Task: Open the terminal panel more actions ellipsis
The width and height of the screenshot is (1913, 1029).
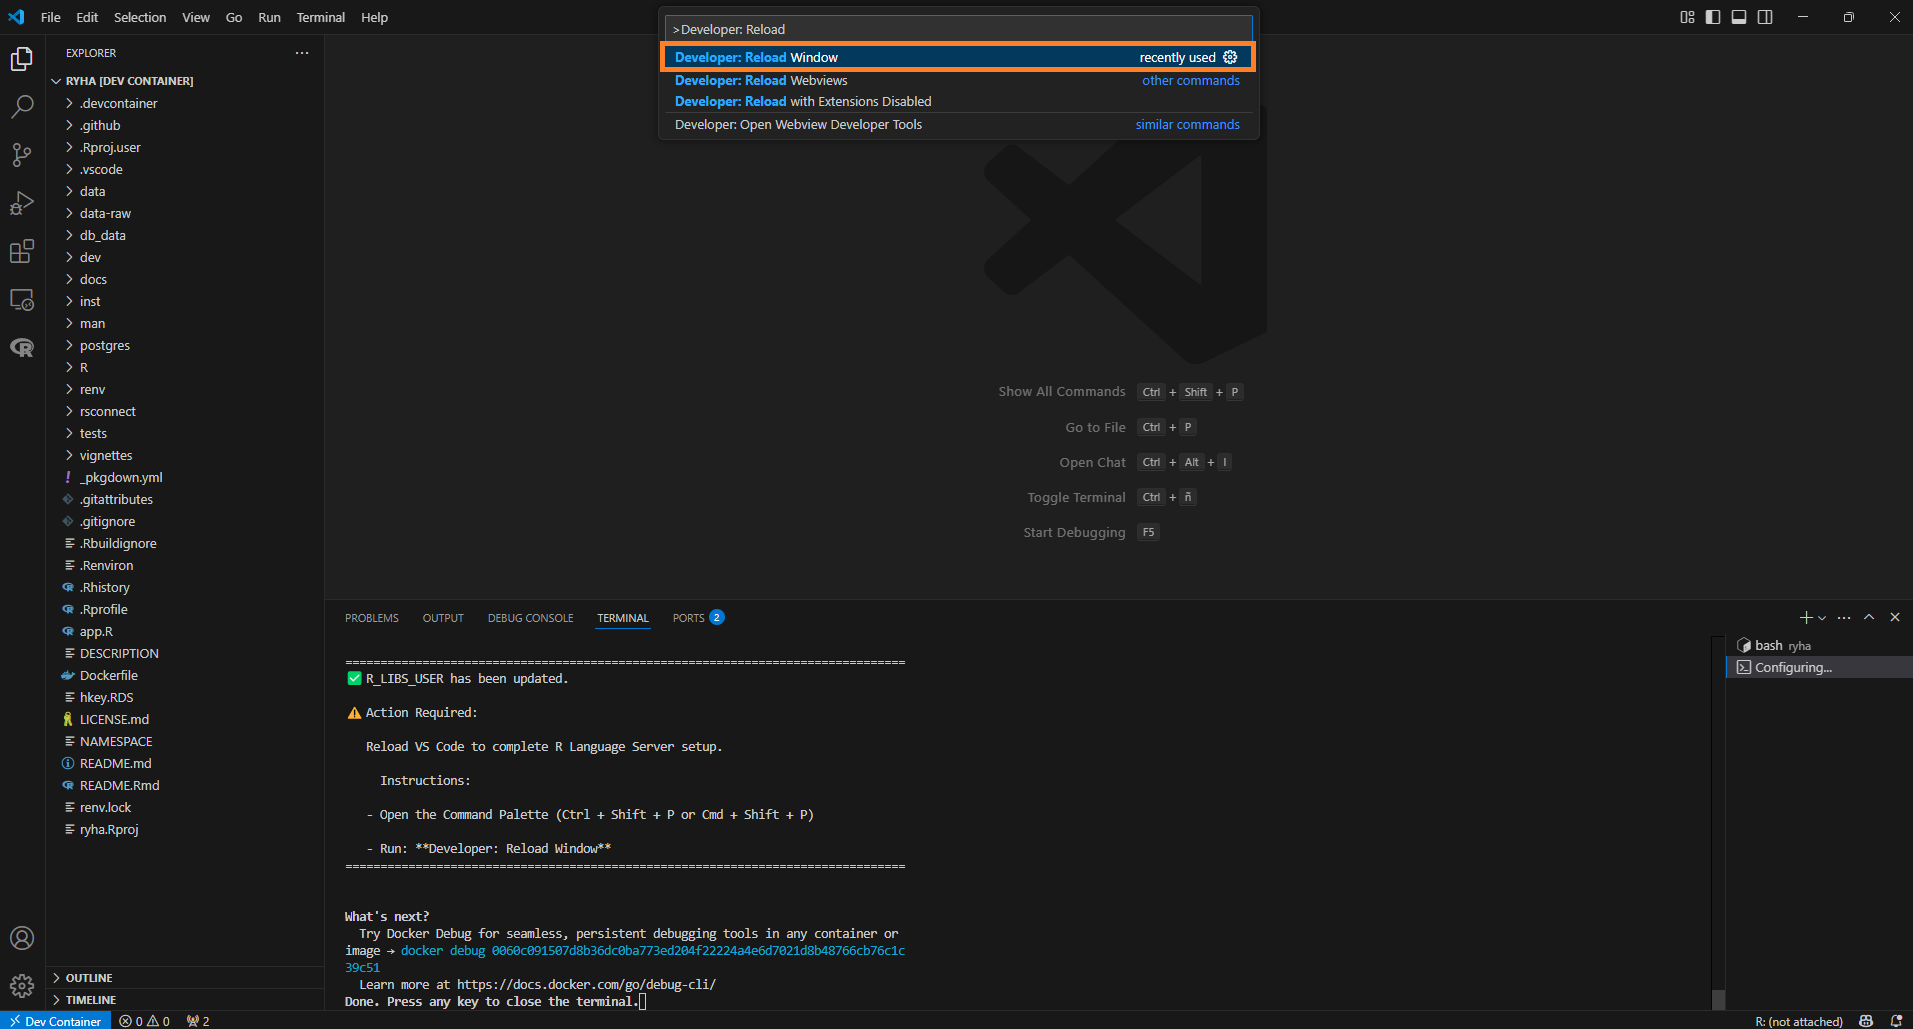Action: click(1844, 618)
